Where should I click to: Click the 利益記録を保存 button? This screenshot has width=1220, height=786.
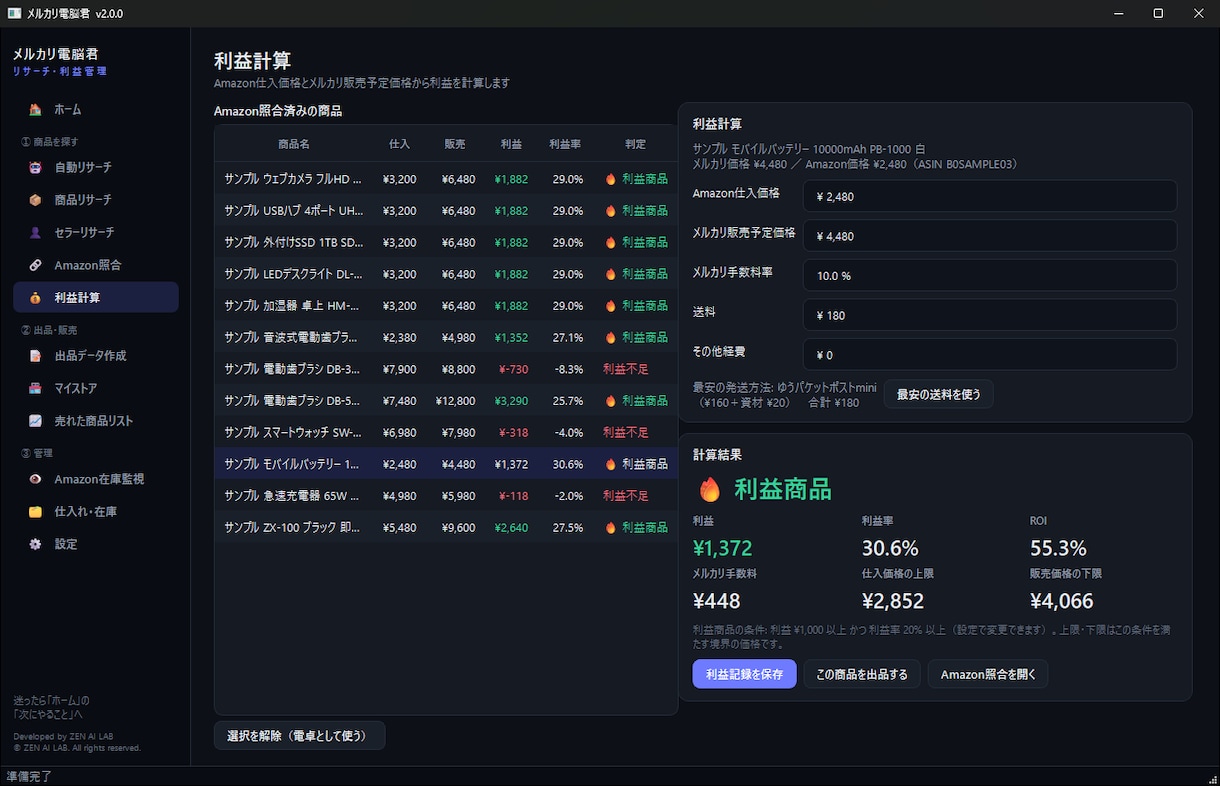pyautogui.click(x=745, y=674)
